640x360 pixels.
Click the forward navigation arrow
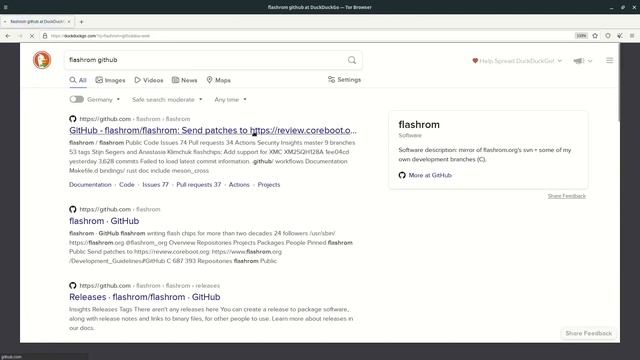click(20, 36)
